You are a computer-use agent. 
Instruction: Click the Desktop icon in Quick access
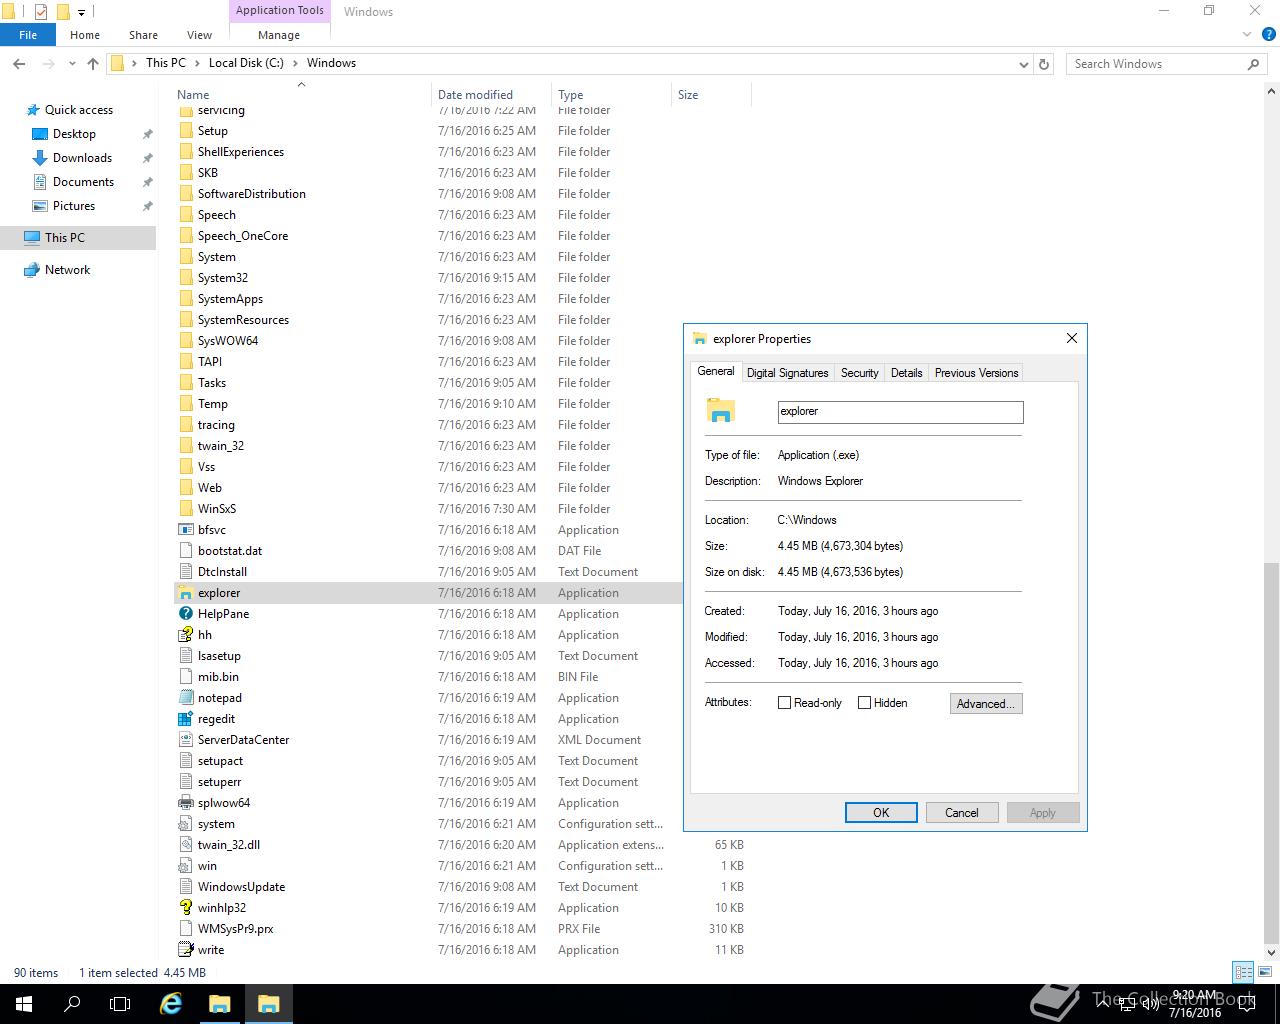pos(40,134)
